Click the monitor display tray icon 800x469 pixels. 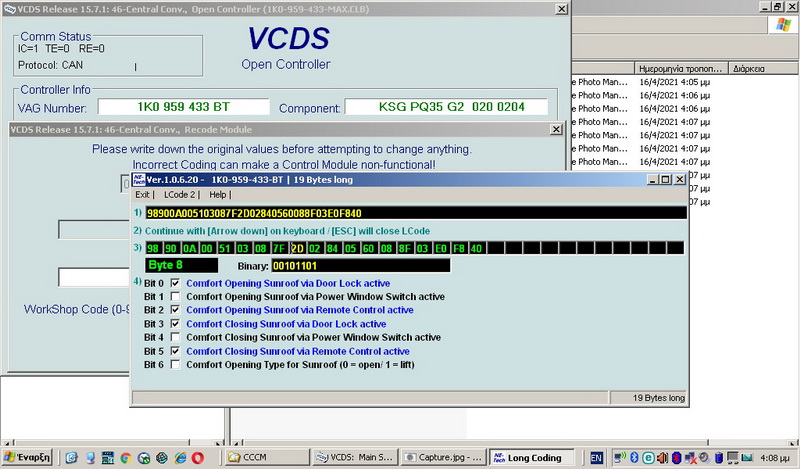pos(733,458)
